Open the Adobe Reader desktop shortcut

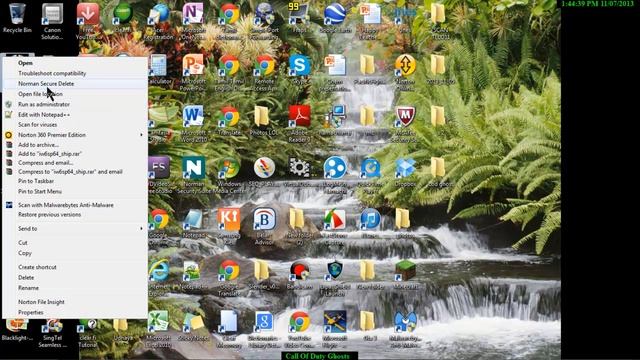[299, 123]
